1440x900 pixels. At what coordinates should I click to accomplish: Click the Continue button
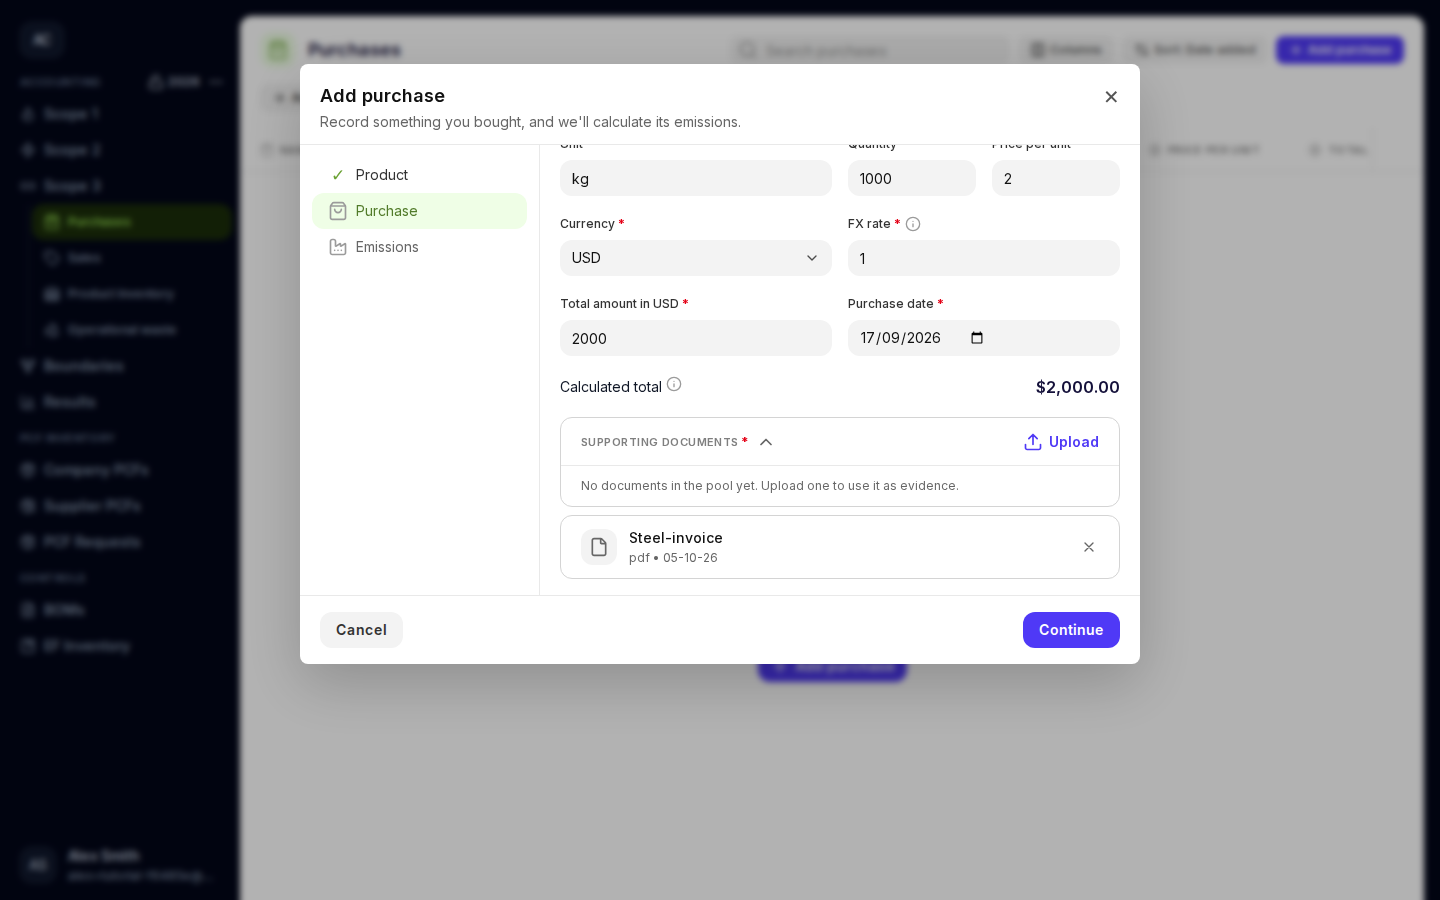tap(1071, 630)
